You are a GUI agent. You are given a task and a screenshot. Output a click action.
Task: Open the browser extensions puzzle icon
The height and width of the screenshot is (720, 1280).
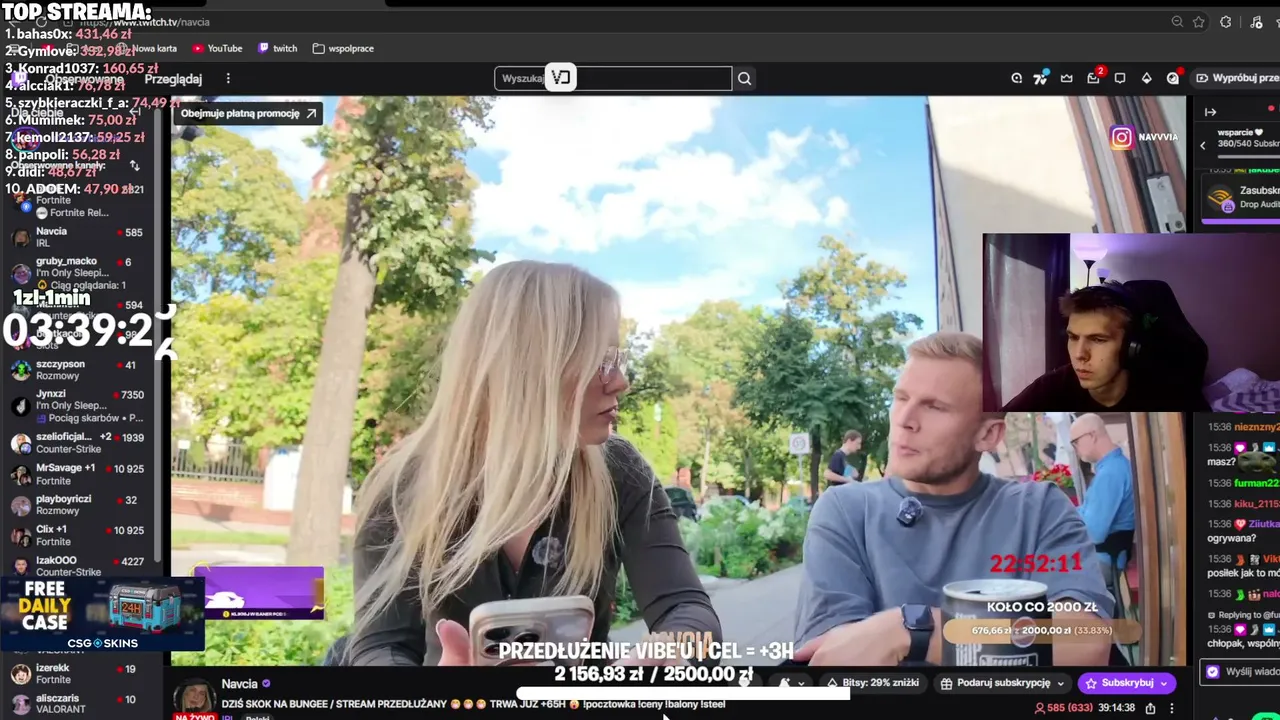(x=1226, y=22)
